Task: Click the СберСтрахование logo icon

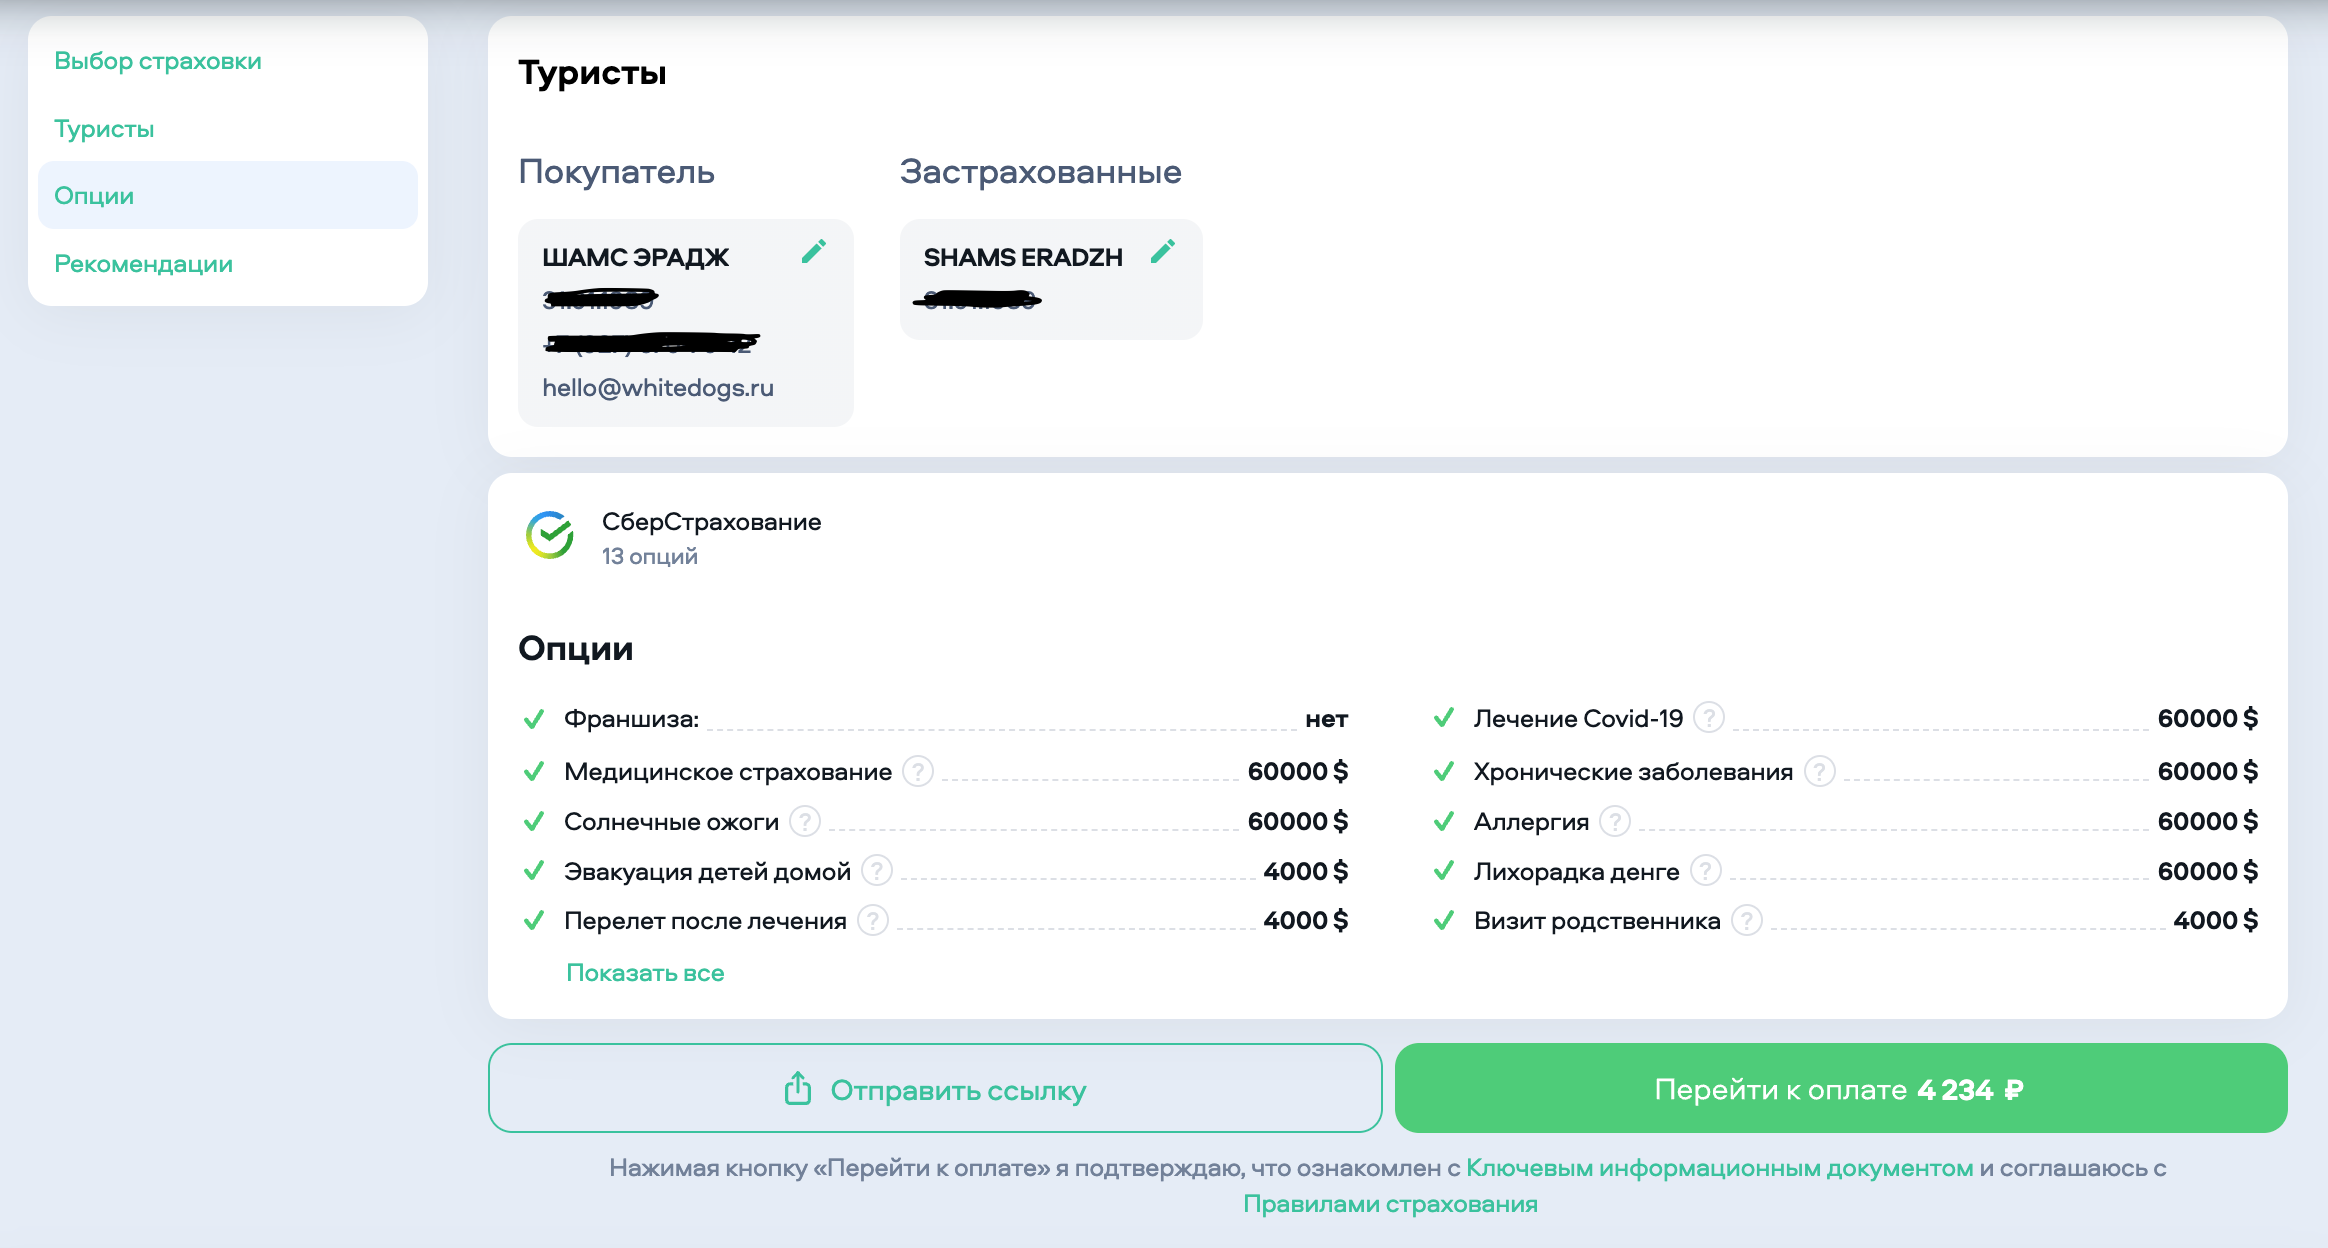Action: click(x=550, y=536)
